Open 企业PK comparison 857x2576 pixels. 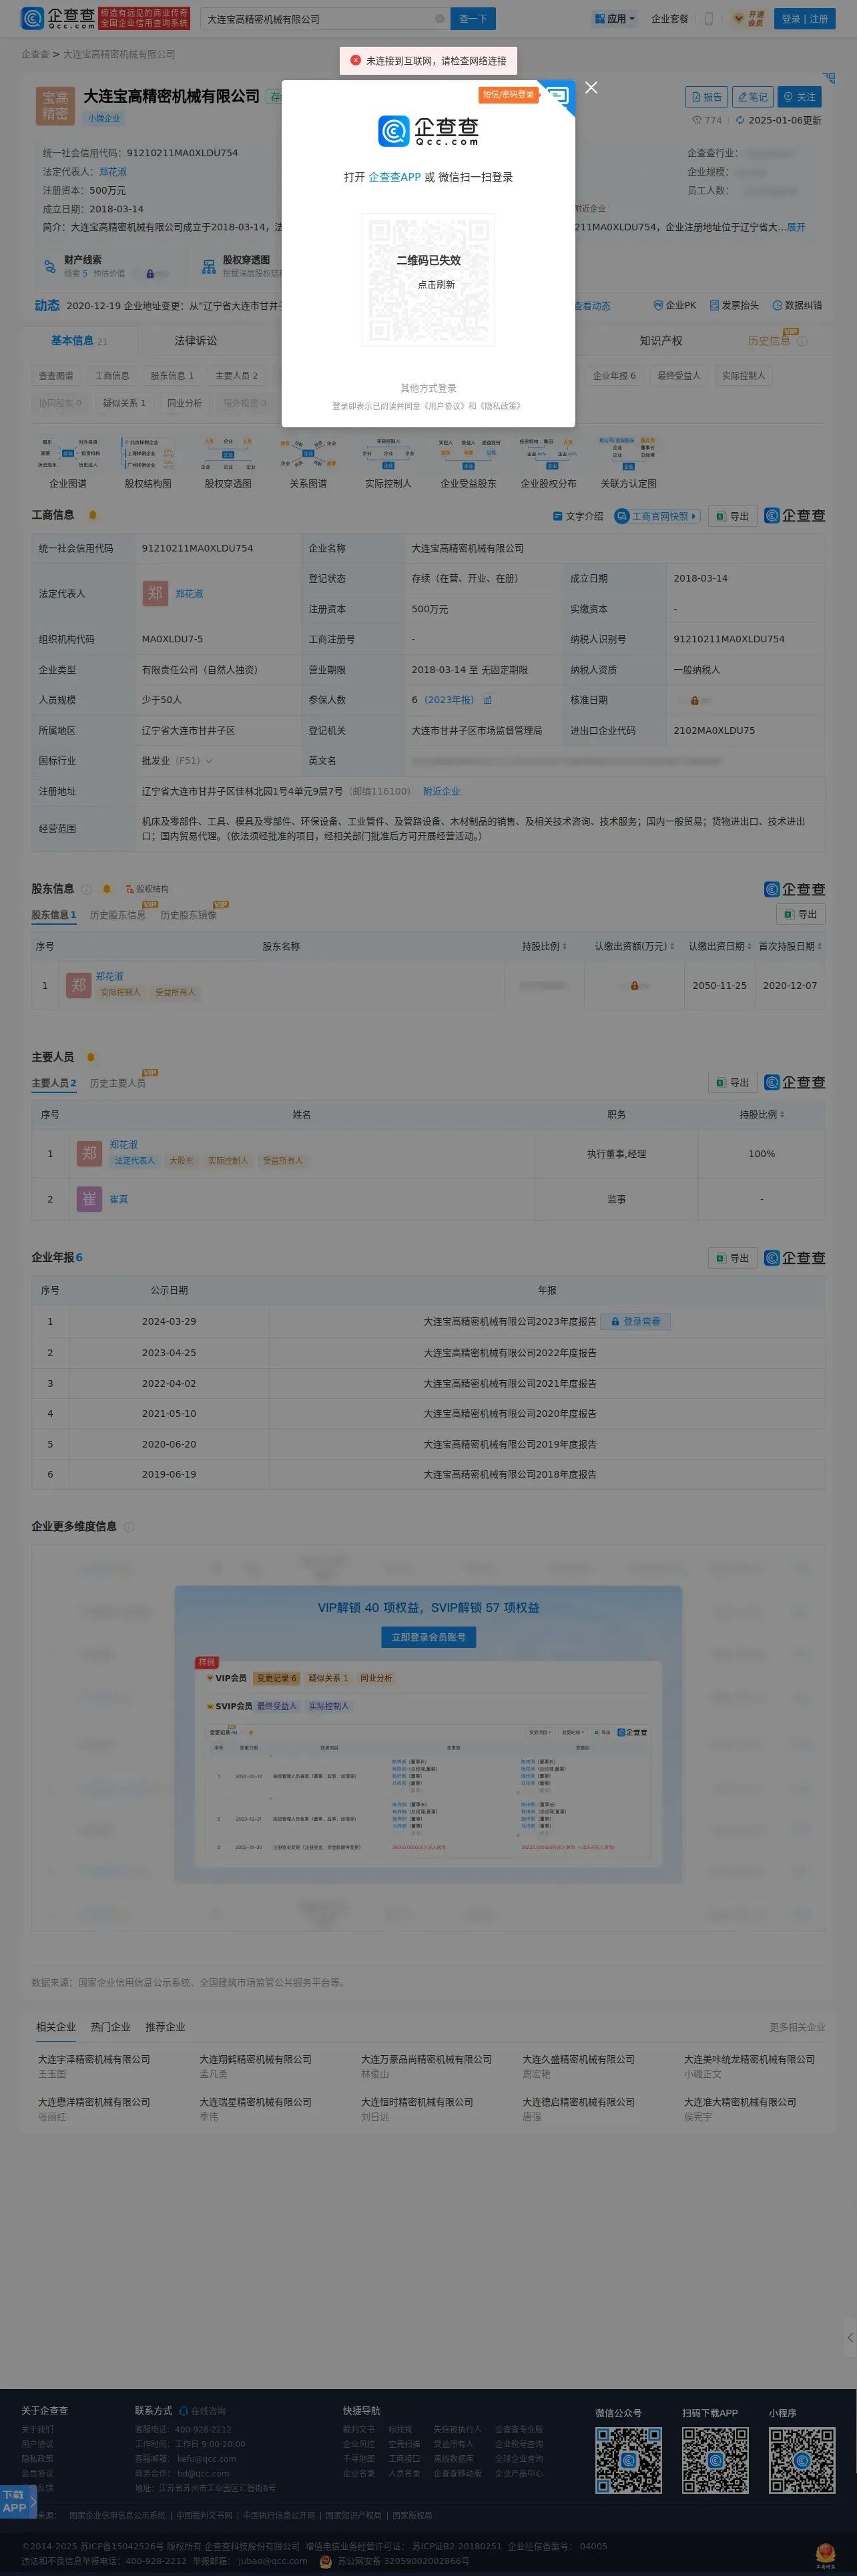(x=675, y=305)
